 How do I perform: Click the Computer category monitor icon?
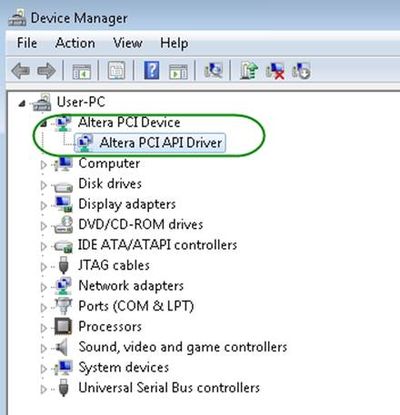point(63,164)
